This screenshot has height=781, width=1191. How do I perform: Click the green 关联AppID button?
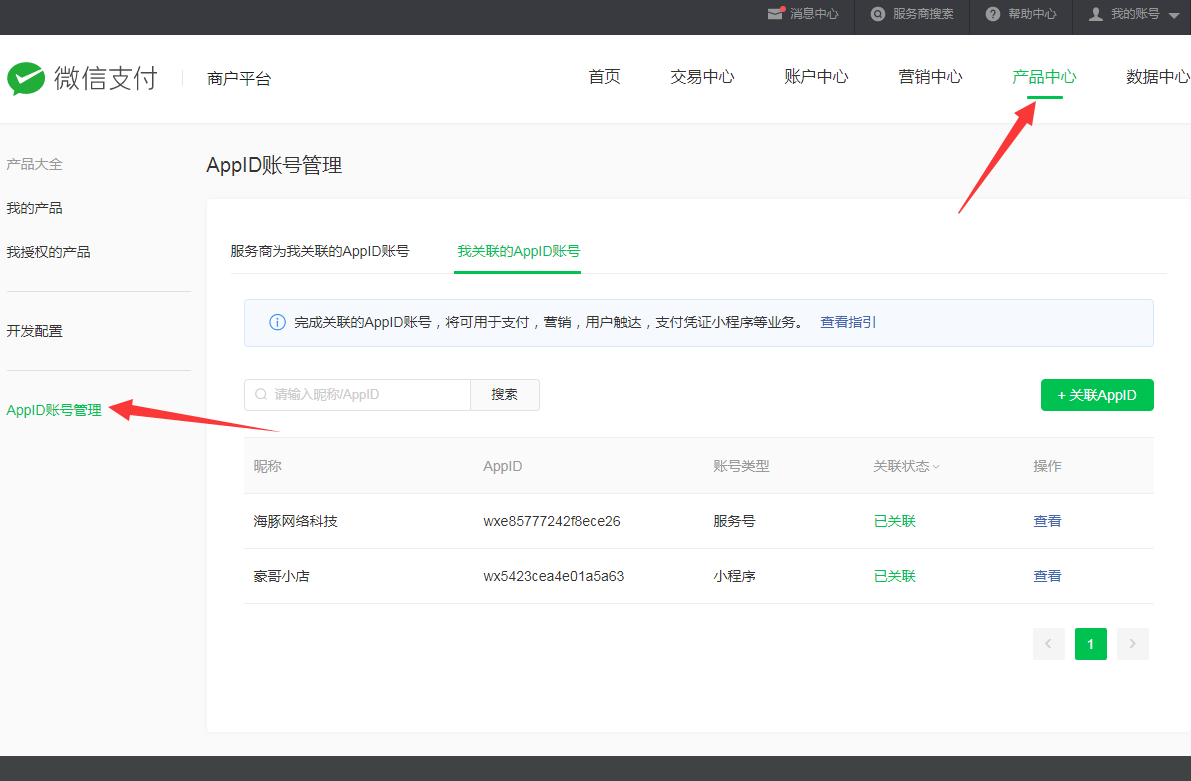1097,395
